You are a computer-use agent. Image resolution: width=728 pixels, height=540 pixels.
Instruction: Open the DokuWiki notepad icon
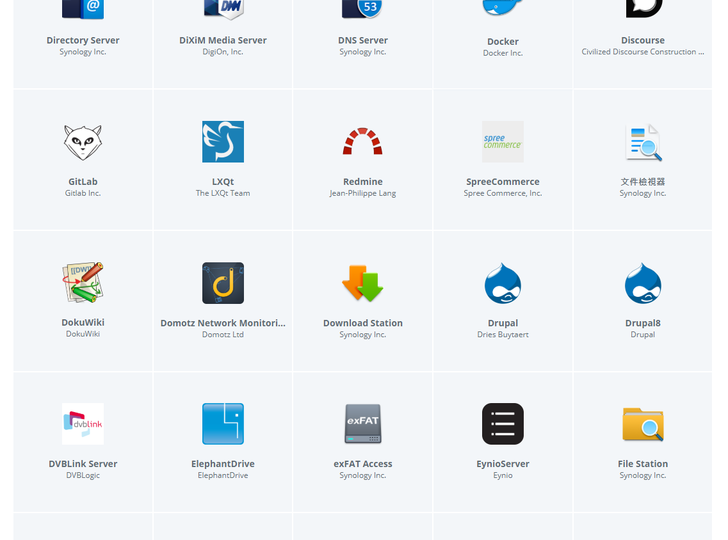[x=83, y=283]
